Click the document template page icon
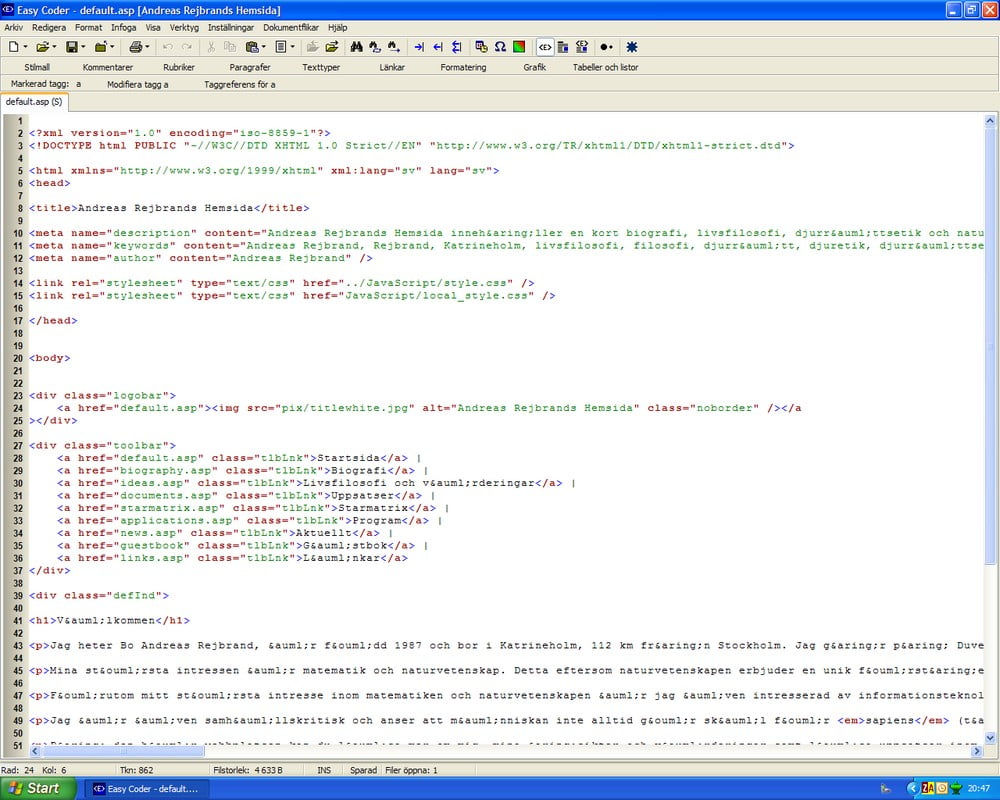Image resolution: width=1000 pixels, height=800 pixels. tap(281, 47)
